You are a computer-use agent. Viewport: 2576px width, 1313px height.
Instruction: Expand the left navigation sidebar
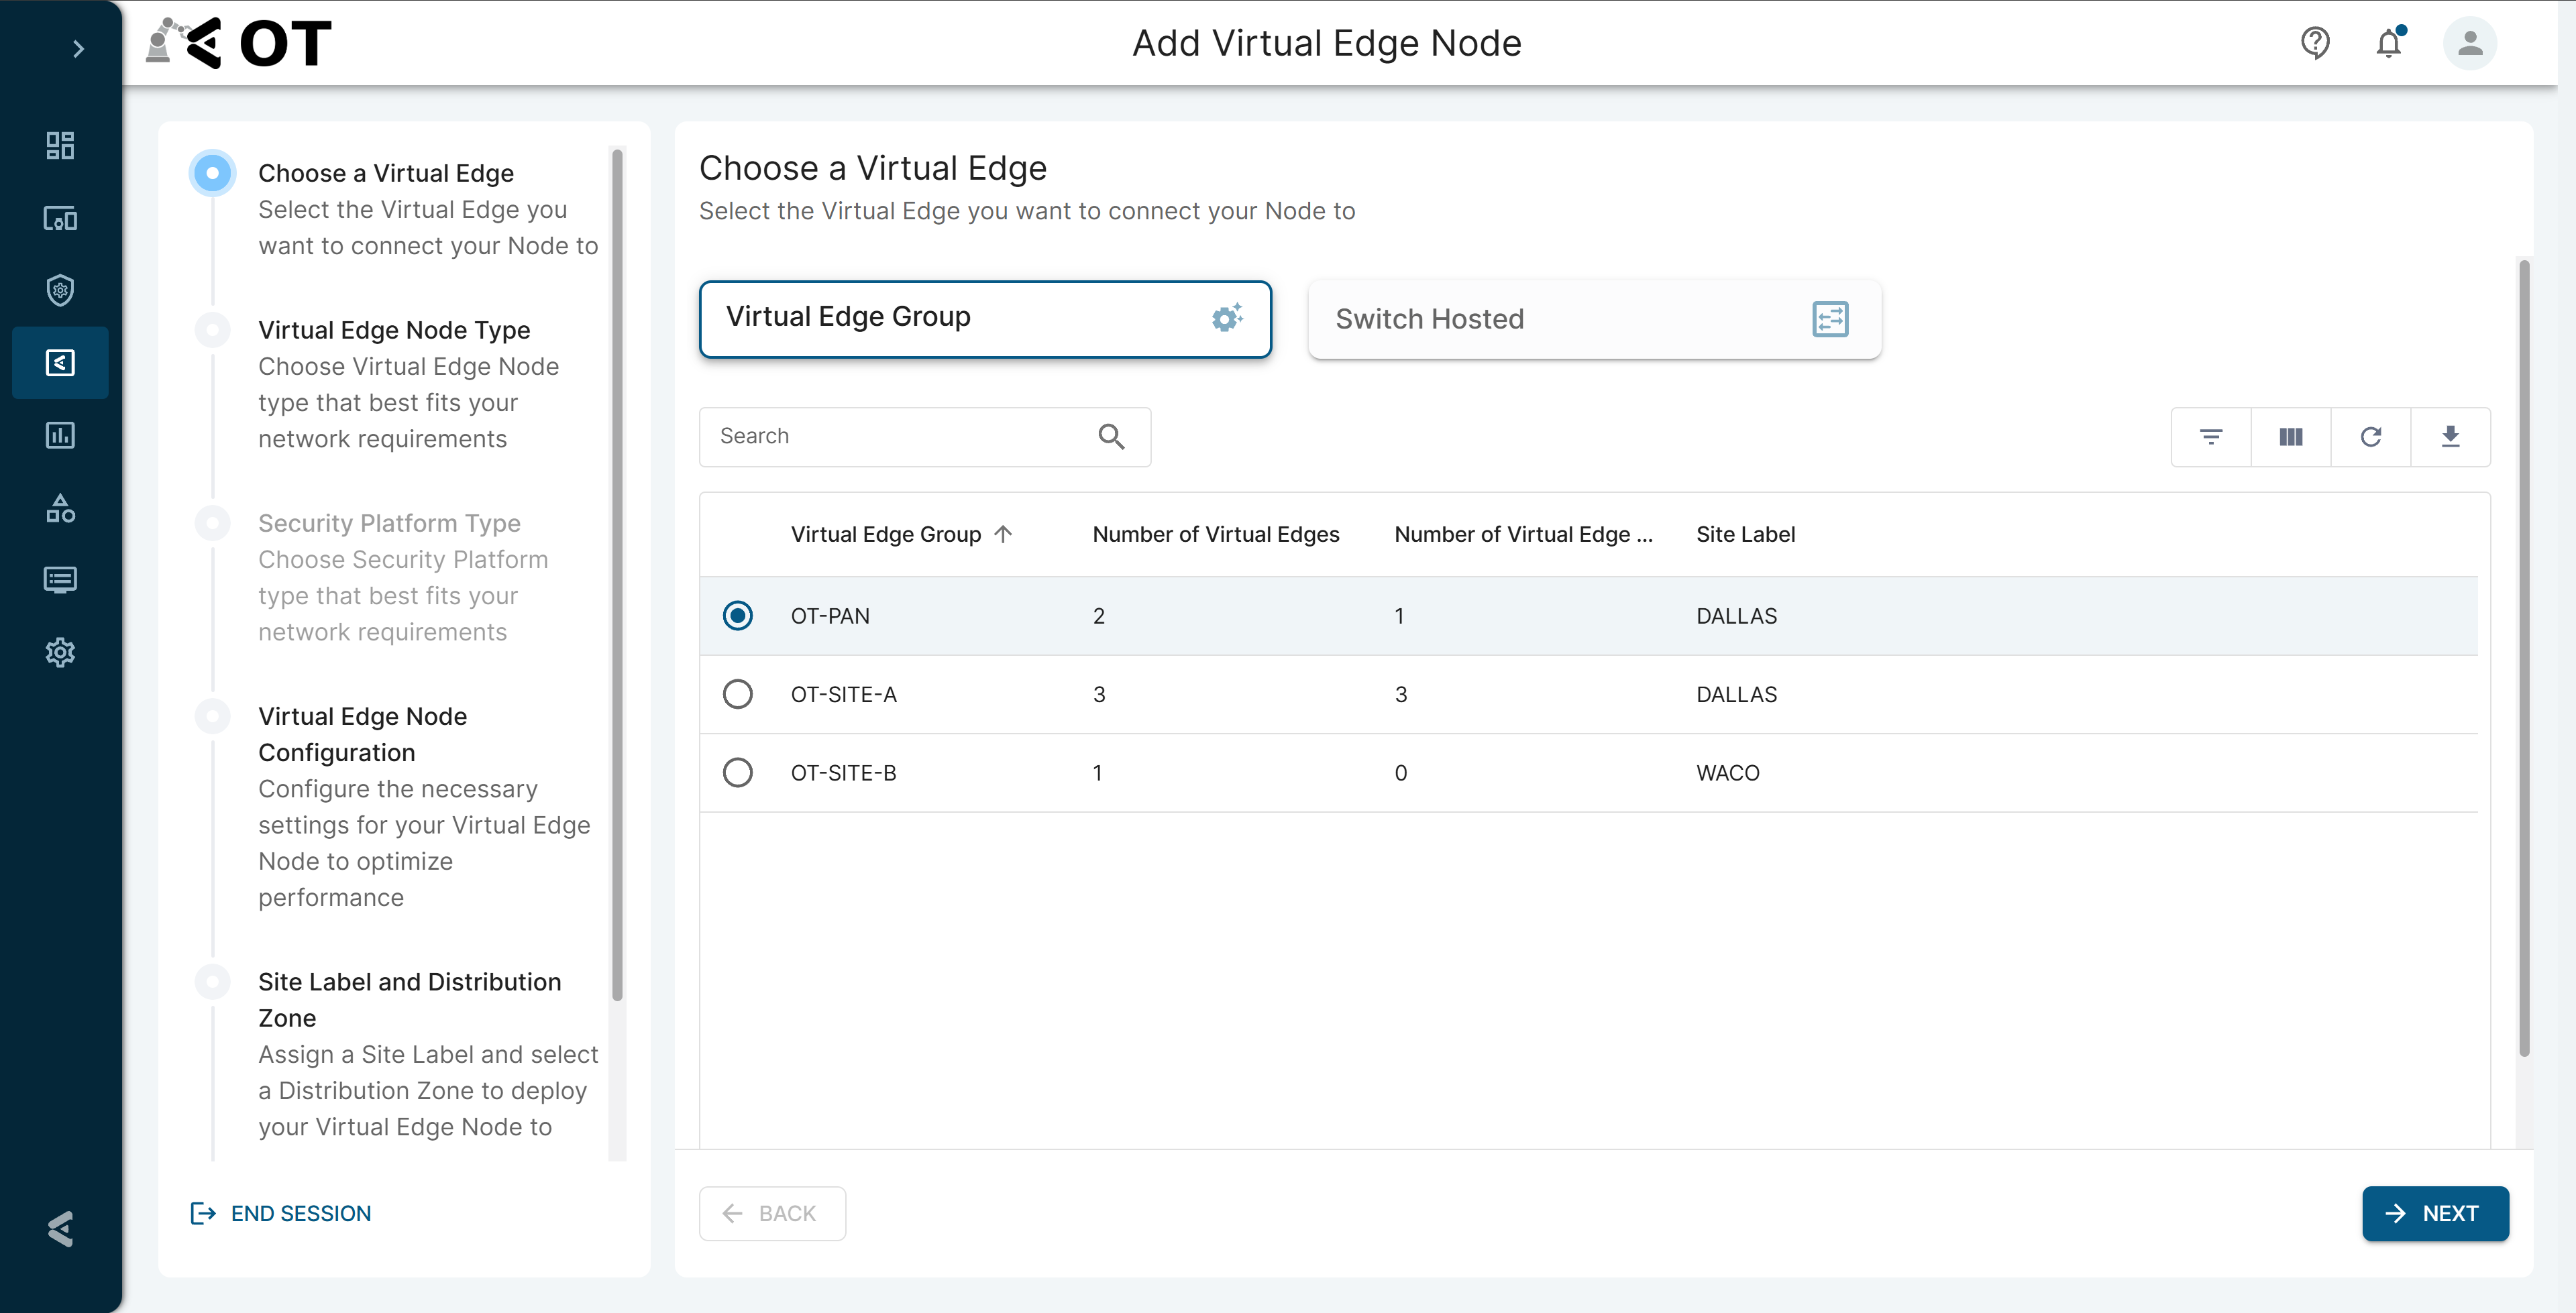pyautogui.click(x=79, y=49)
